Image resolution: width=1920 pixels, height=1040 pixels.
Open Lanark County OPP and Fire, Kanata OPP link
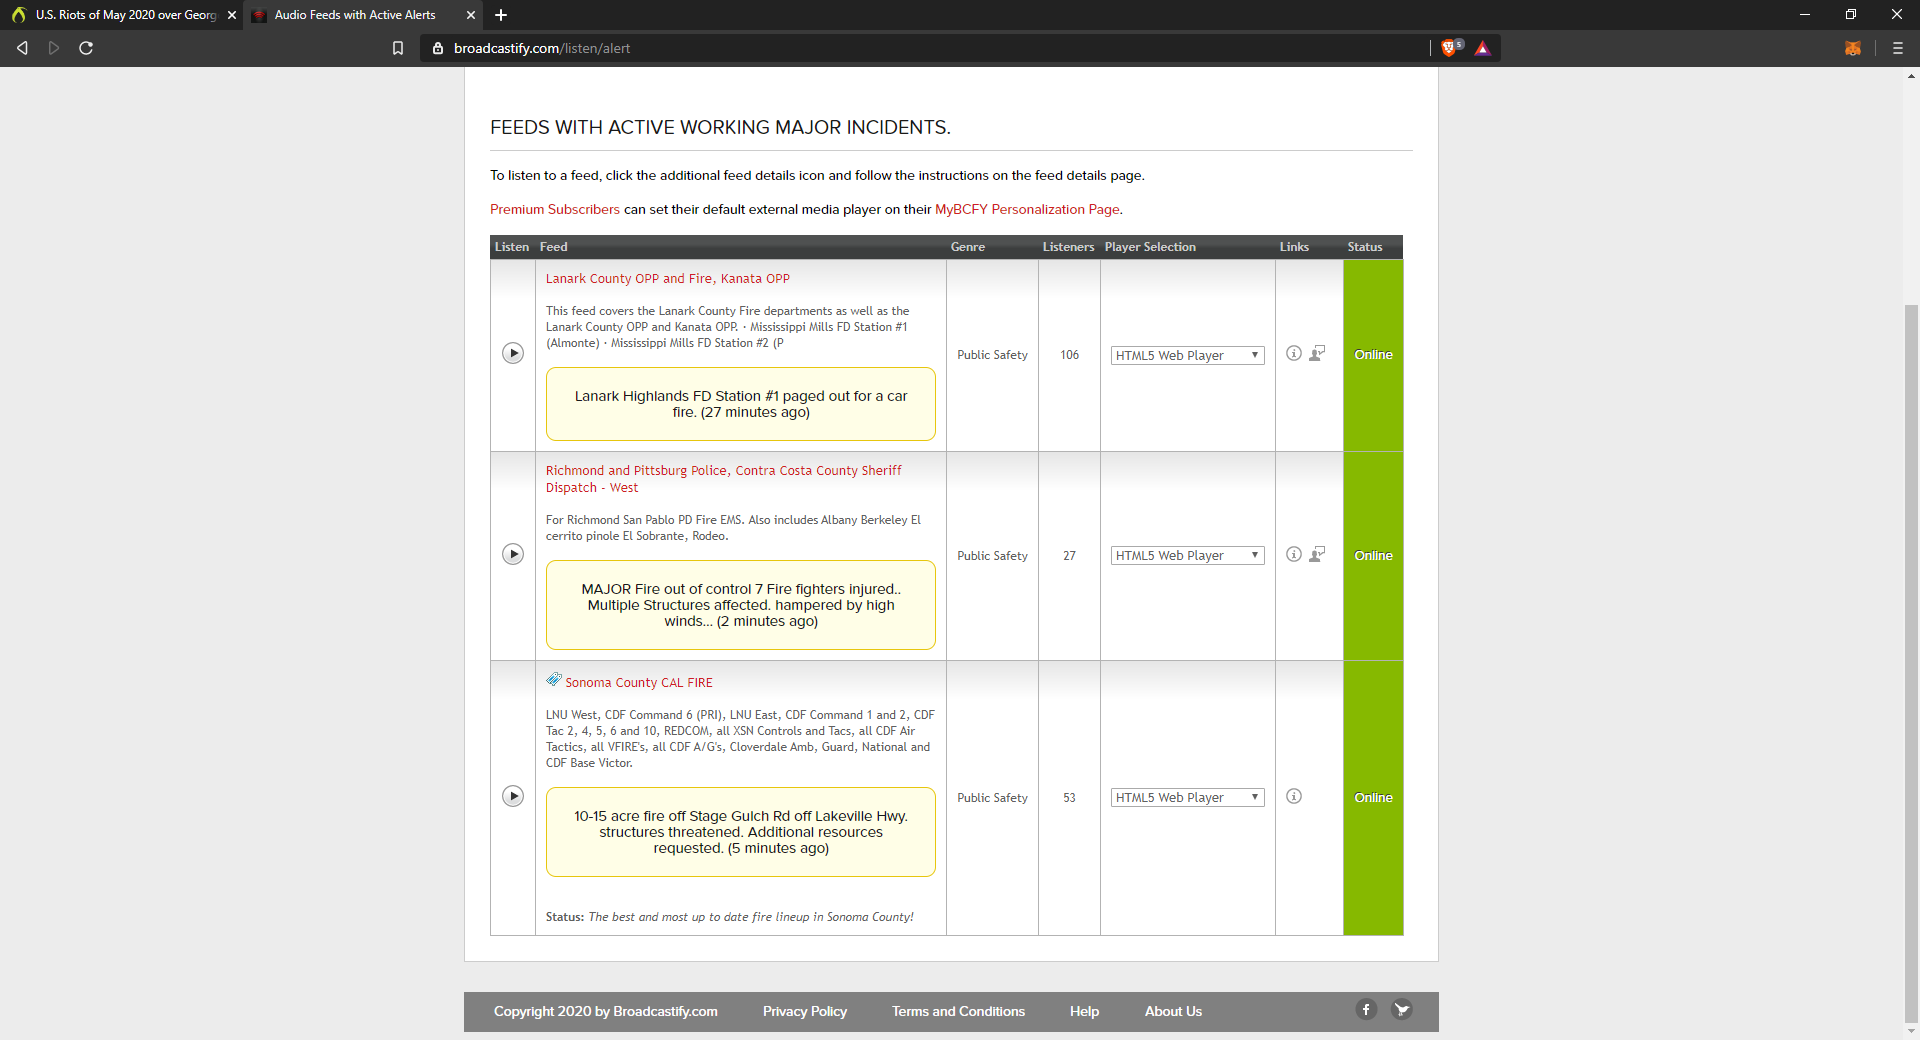coord(667,279)
